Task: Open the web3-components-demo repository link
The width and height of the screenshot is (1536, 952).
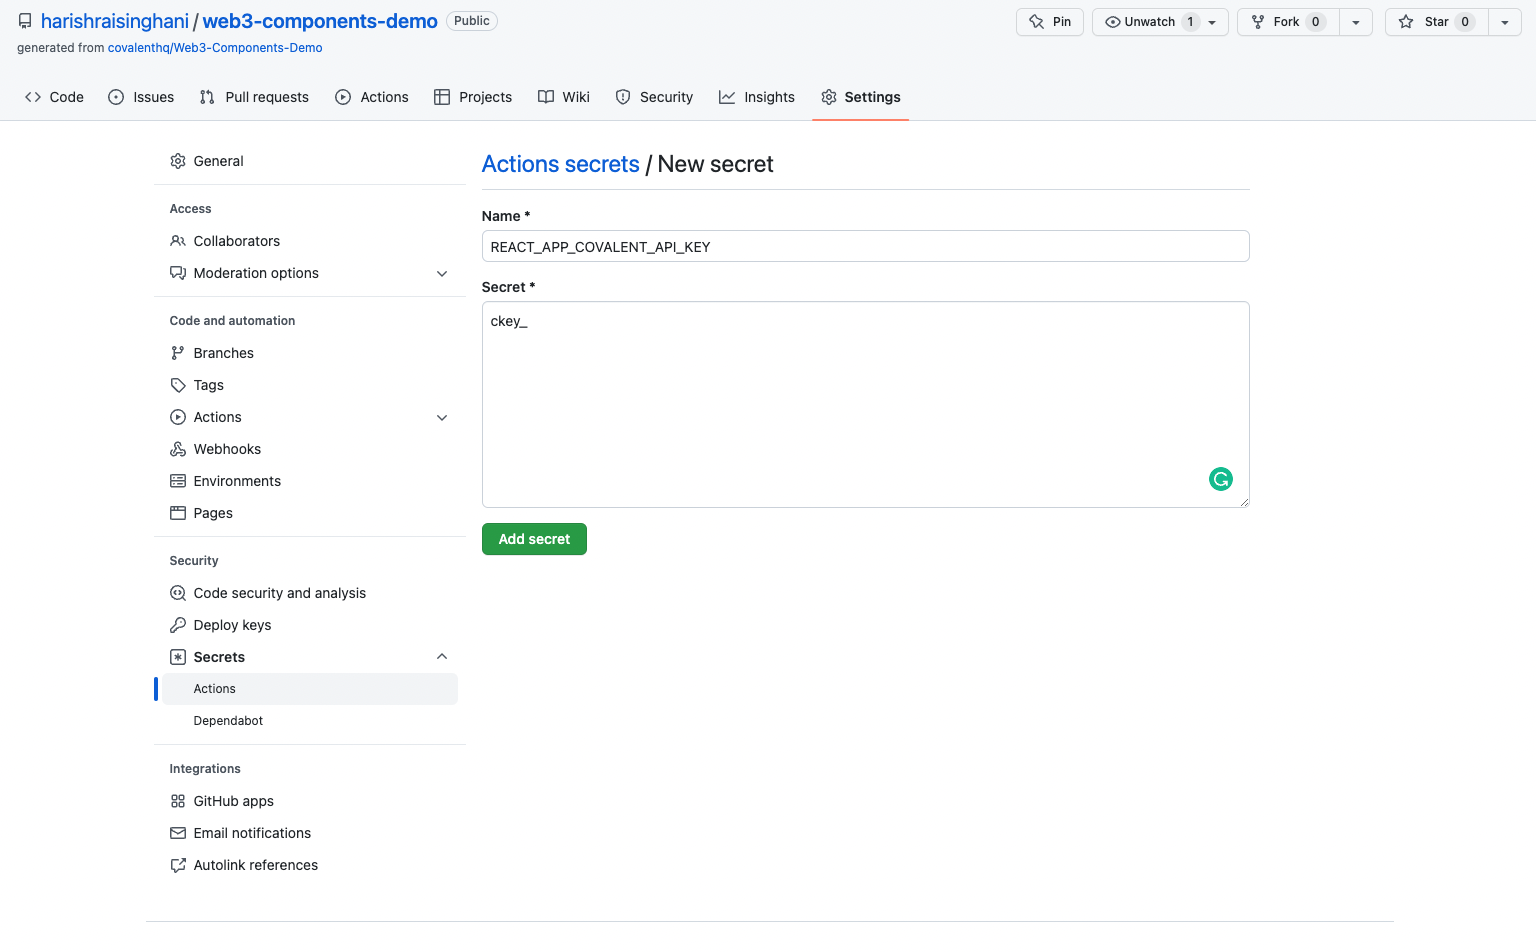Action: (x=320, y=21)
